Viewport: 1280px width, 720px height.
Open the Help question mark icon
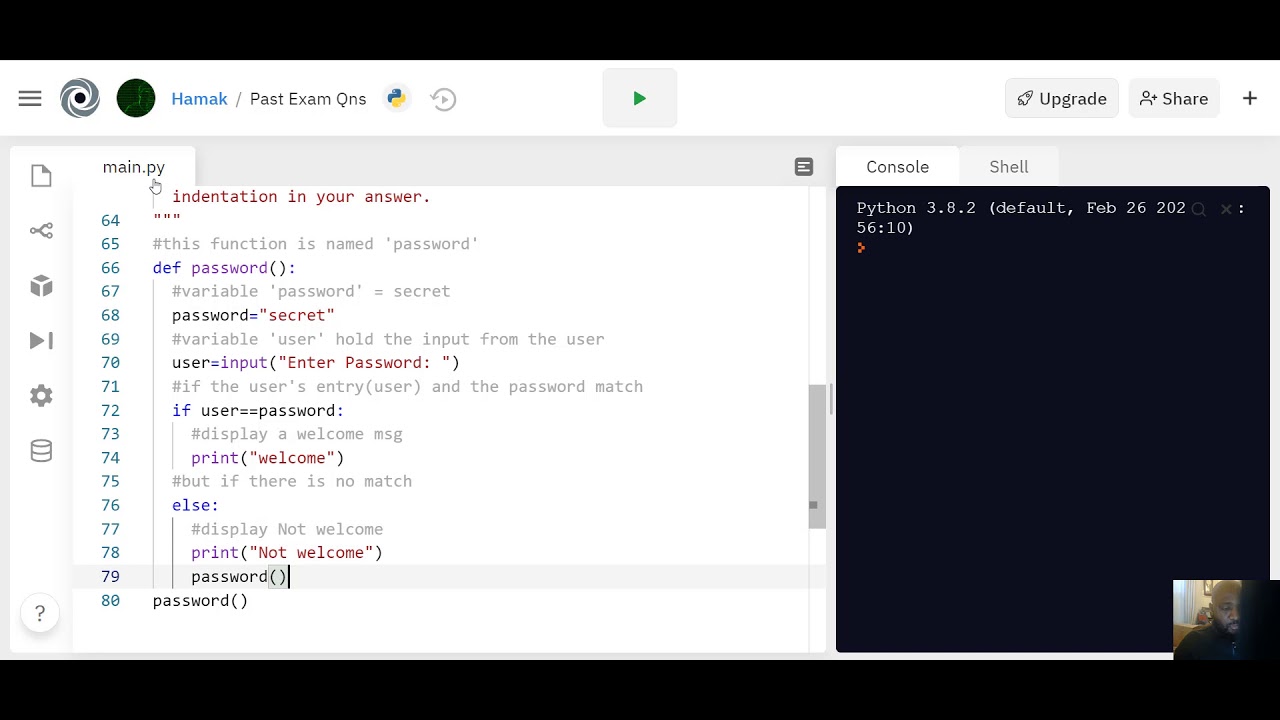click(40, 613)
